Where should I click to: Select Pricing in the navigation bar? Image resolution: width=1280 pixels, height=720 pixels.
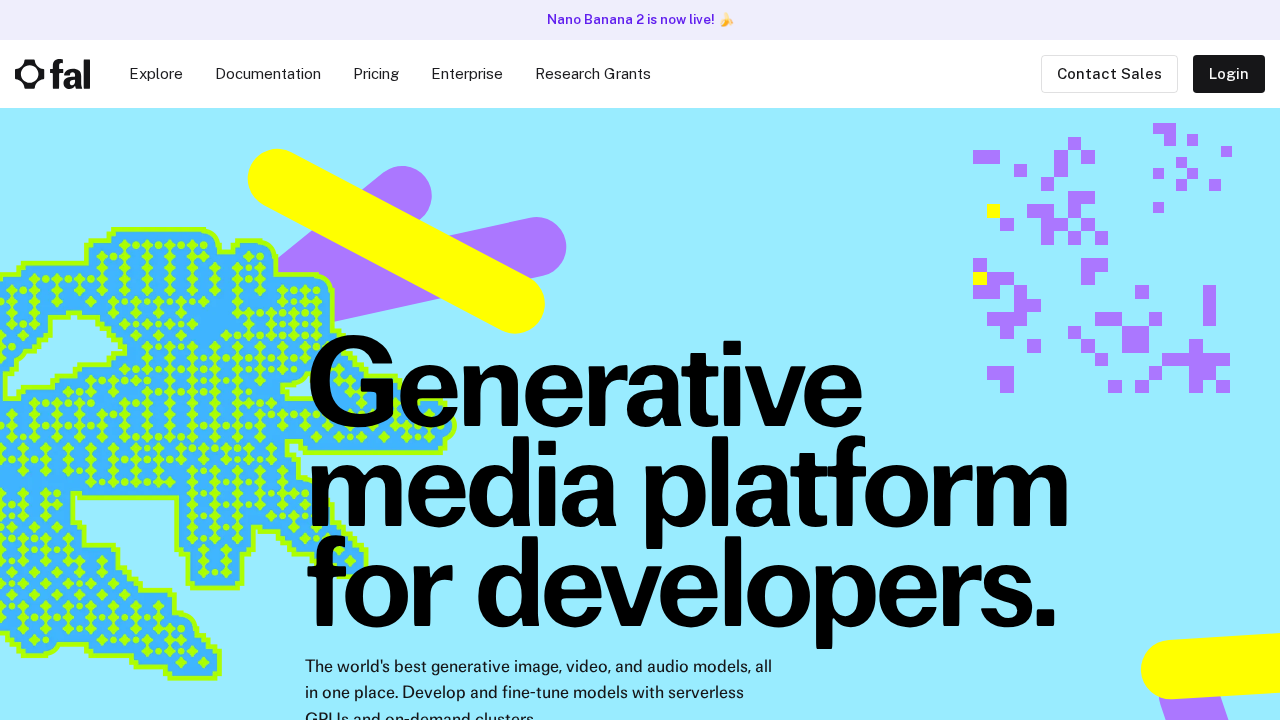376,74
